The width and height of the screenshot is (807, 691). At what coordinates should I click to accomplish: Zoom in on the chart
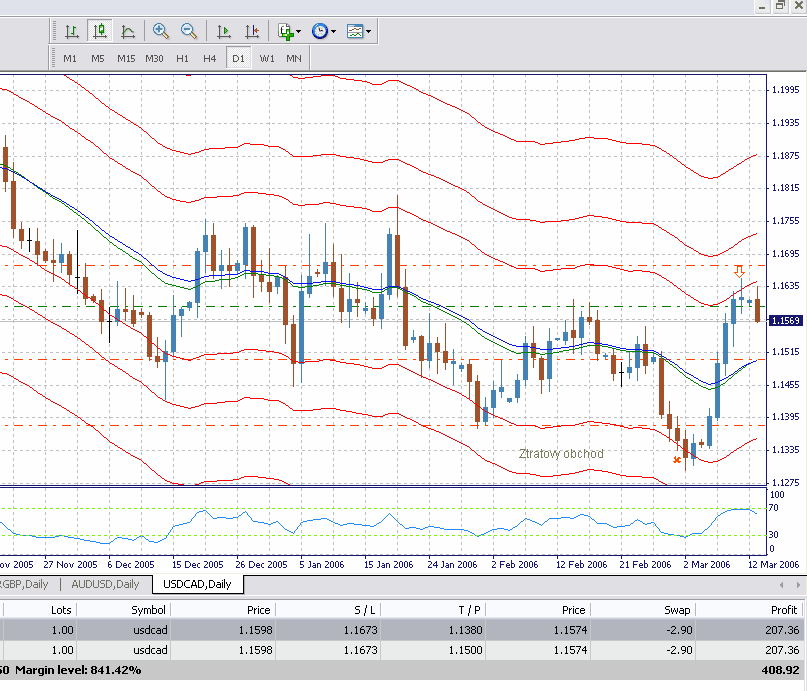tap(160, 31)
